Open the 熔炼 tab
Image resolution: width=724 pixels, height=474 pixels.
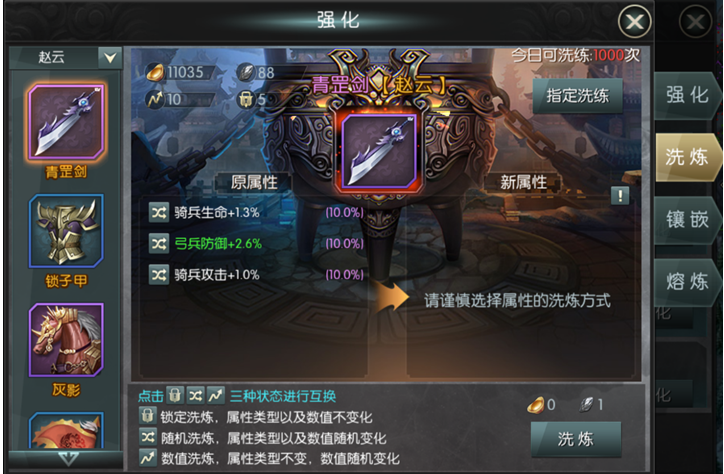[x=687, y=282]
